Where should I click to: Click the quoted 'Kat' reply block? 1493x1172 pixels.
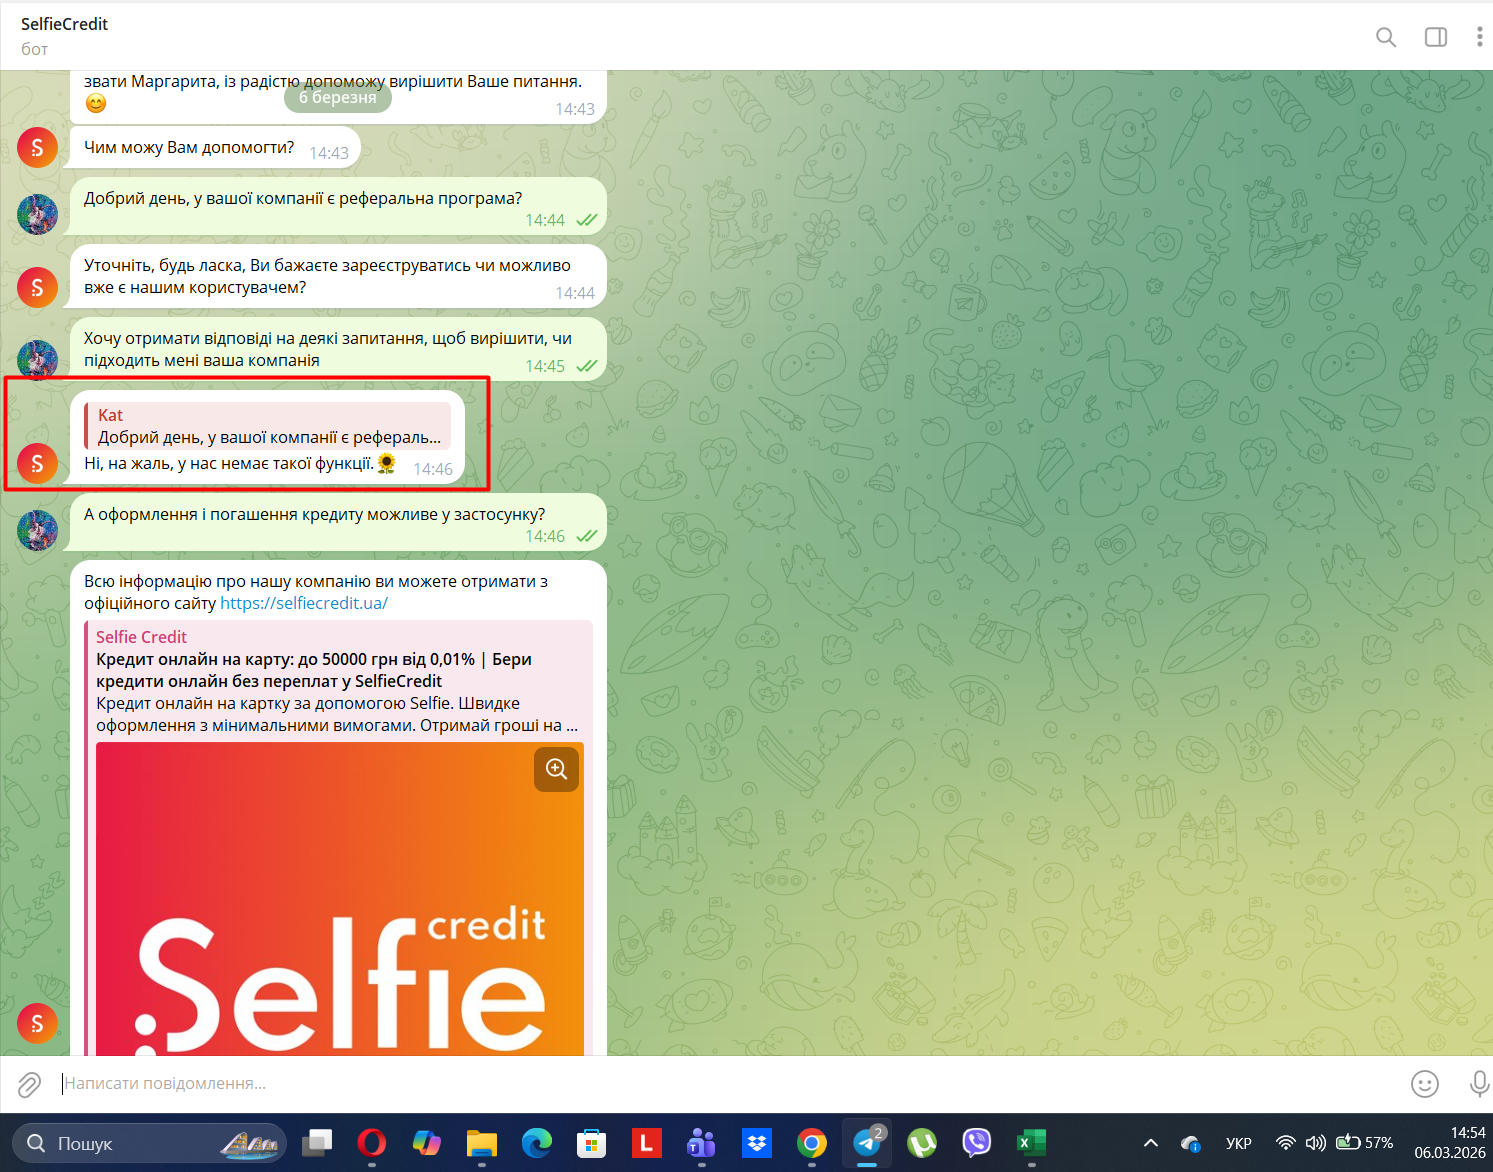[268, 426]
